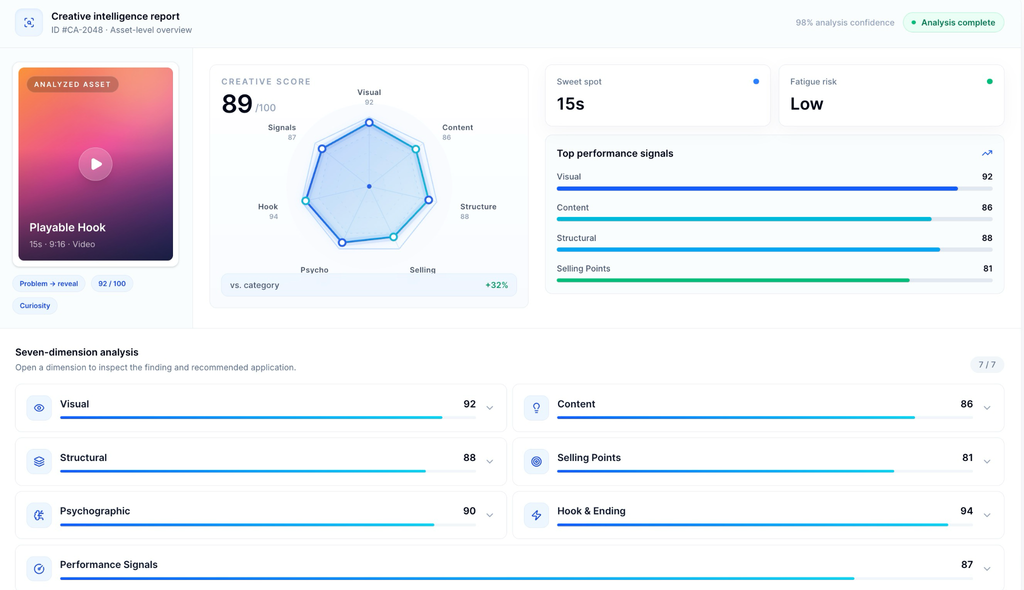
Task: Click the Hook & Ending score 94
Action: coord(967,511)
